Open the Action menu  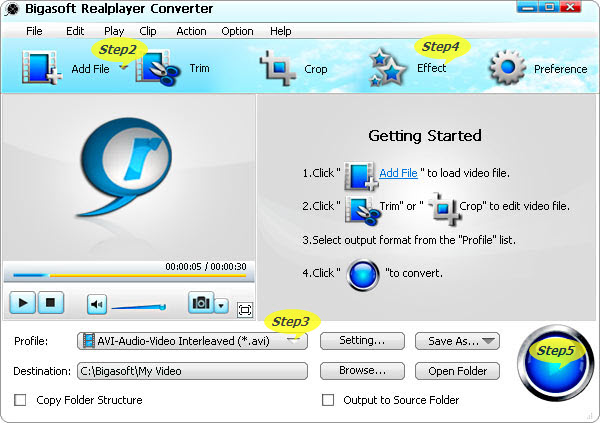191,31
